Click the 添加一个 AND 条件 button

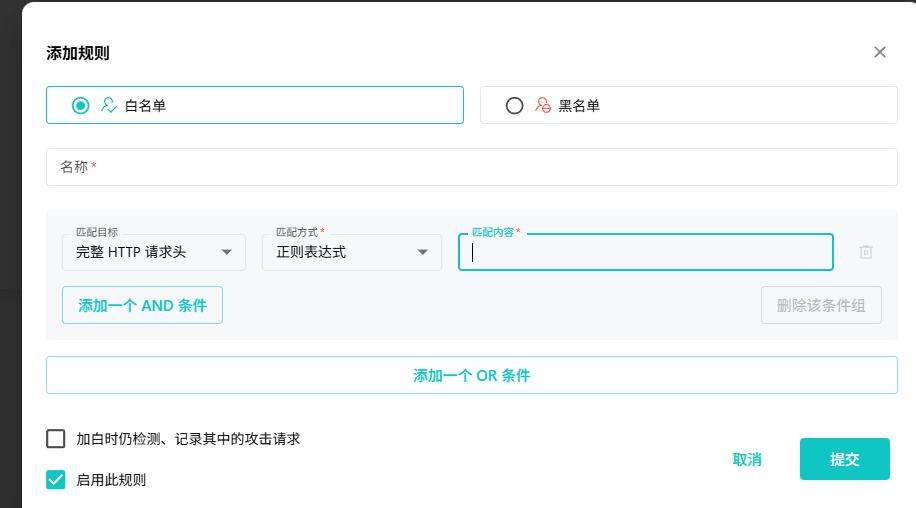coord(142,305)
